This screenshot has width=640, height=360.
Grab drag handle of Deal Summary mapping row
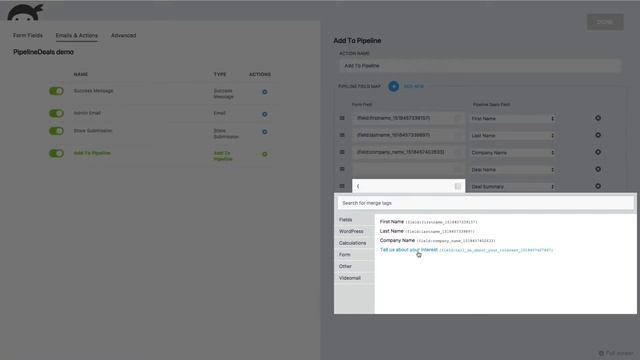[342, 186]
